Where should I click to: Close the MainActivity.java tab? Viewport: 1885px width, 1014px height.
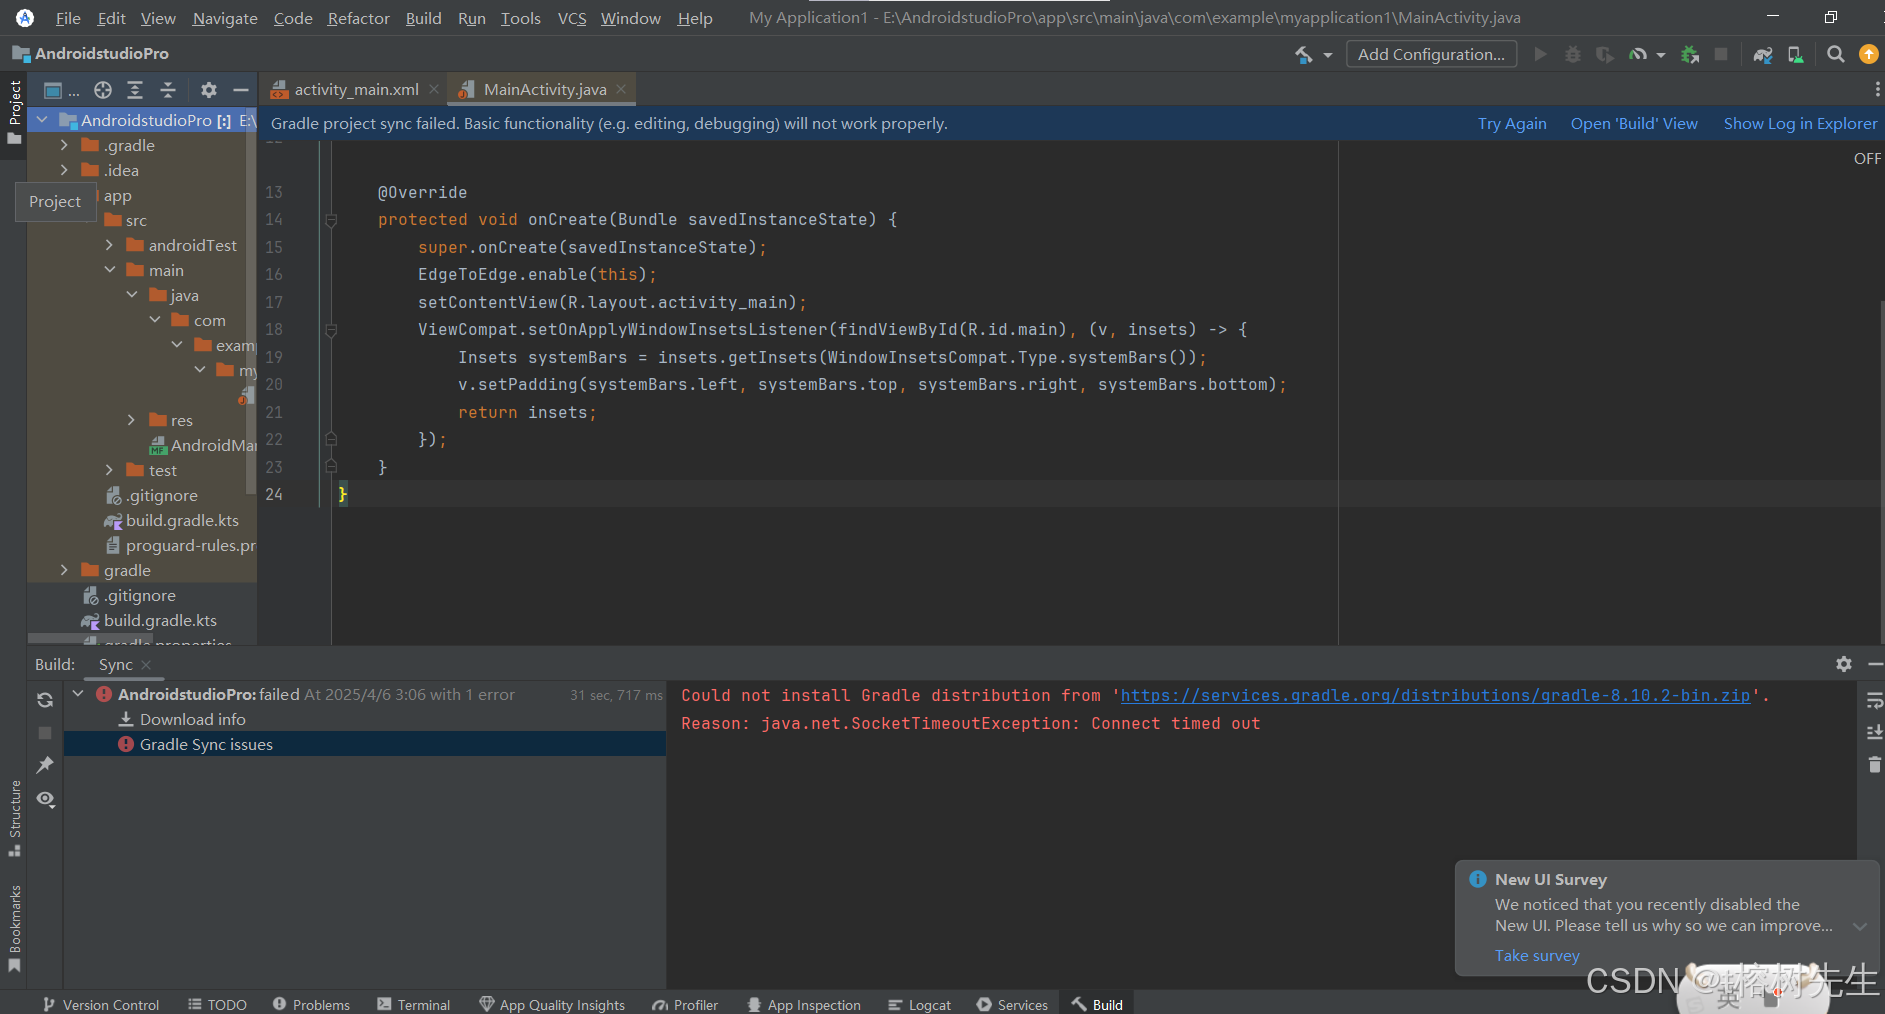(x=621, y=89)
